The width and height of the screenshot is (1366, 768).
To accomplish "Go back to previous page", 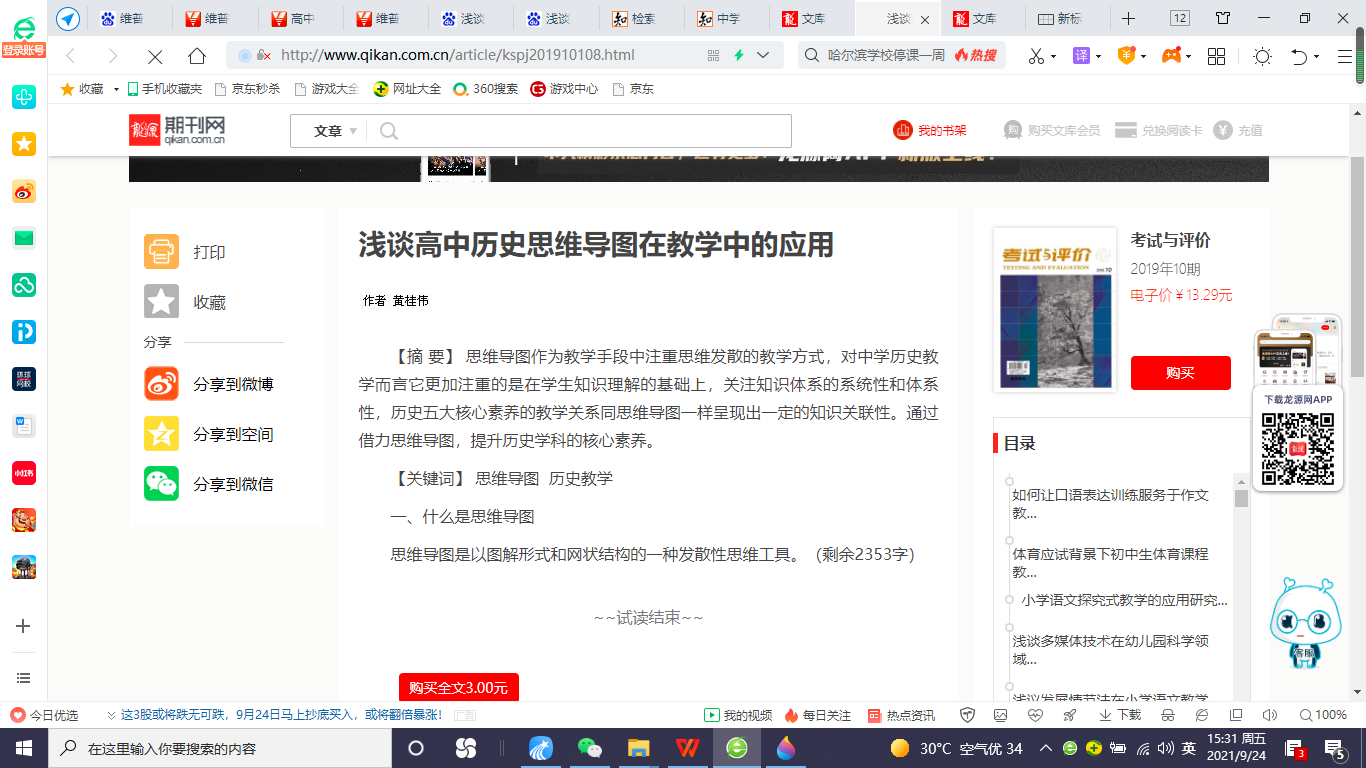I will 70,56.
